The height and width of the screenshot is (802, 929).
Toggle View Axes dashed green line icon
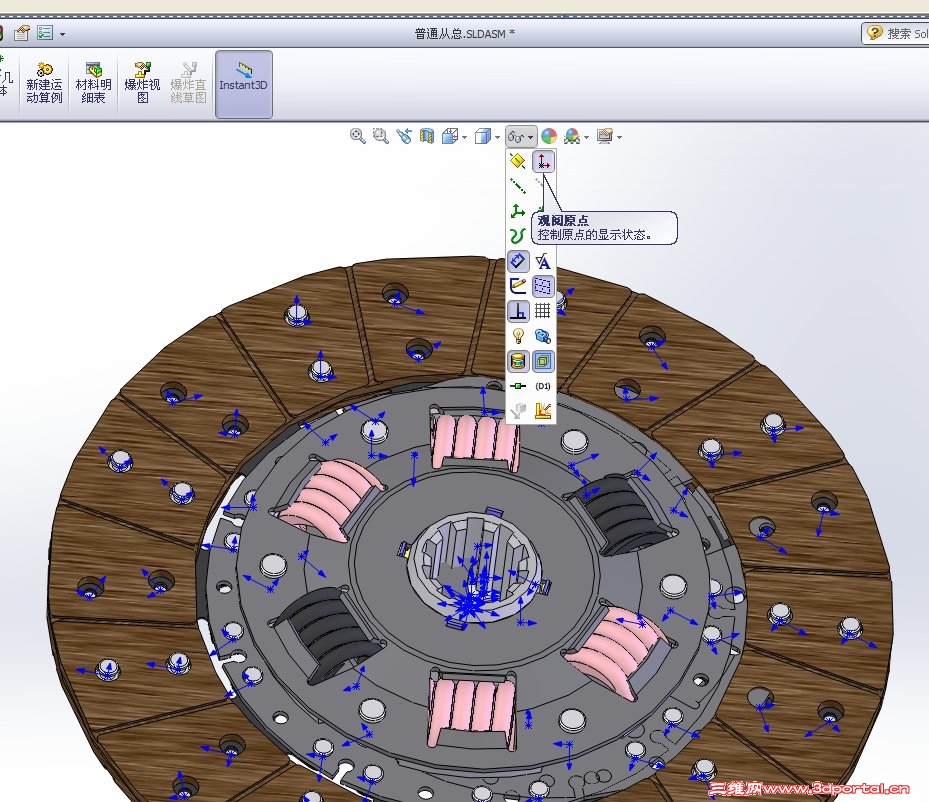[518, 186]
